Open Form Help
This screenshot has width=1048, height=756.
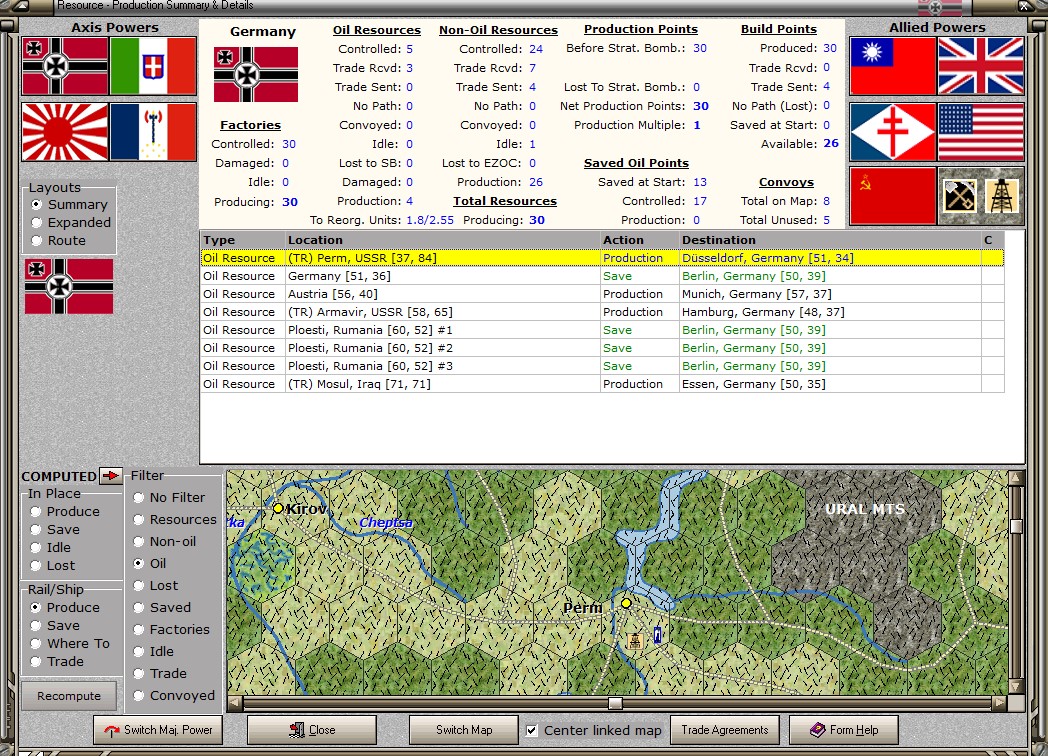(x=844, y=730)
